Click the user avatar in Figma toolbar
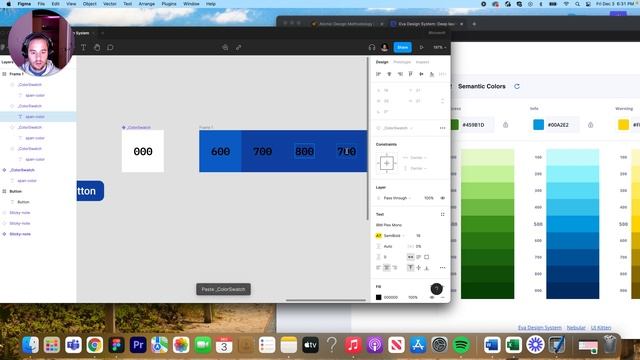Screen dimensions: 640x360 tap(384, 47)
